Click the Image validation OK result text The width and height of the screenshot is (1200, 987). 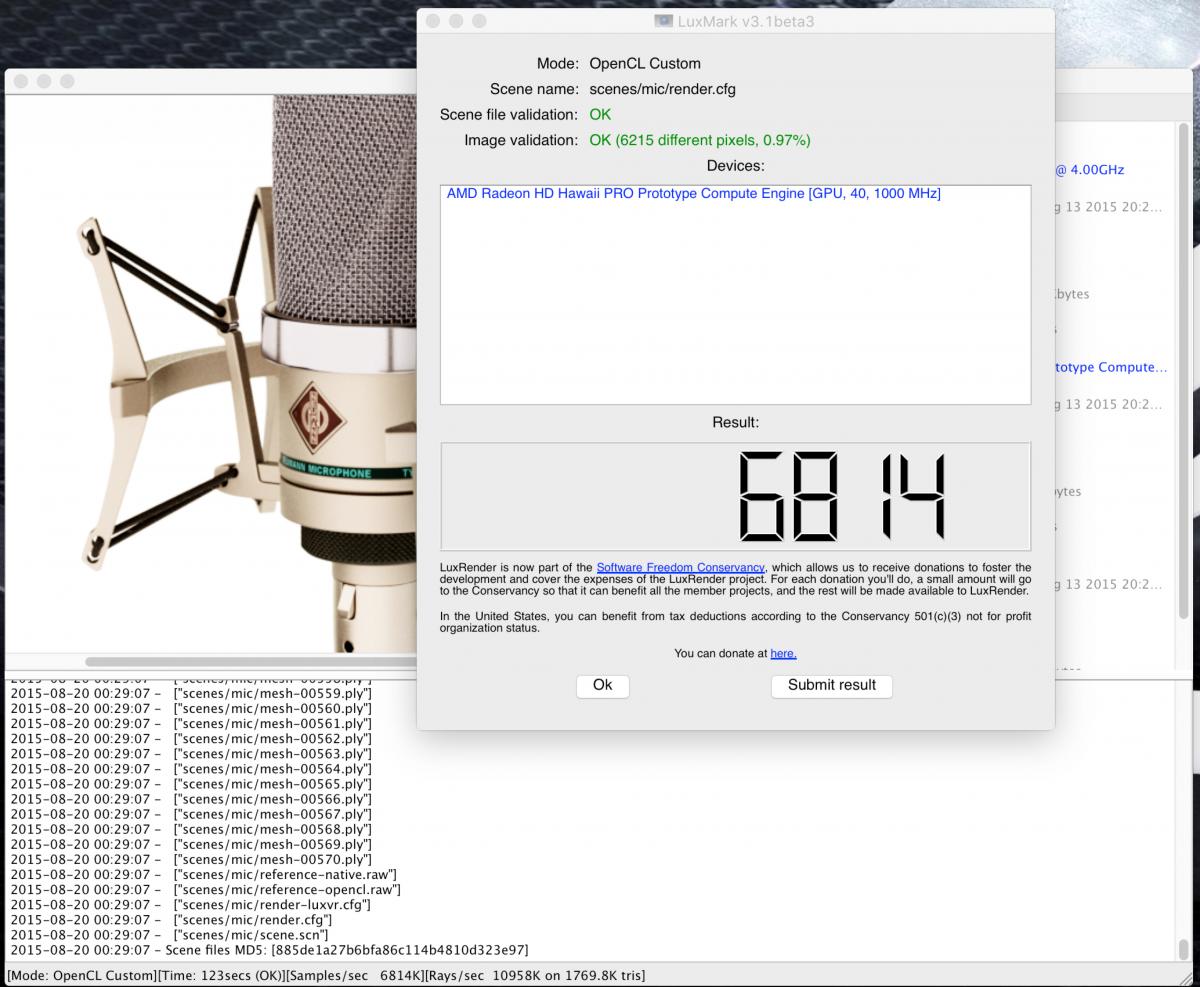700,140
